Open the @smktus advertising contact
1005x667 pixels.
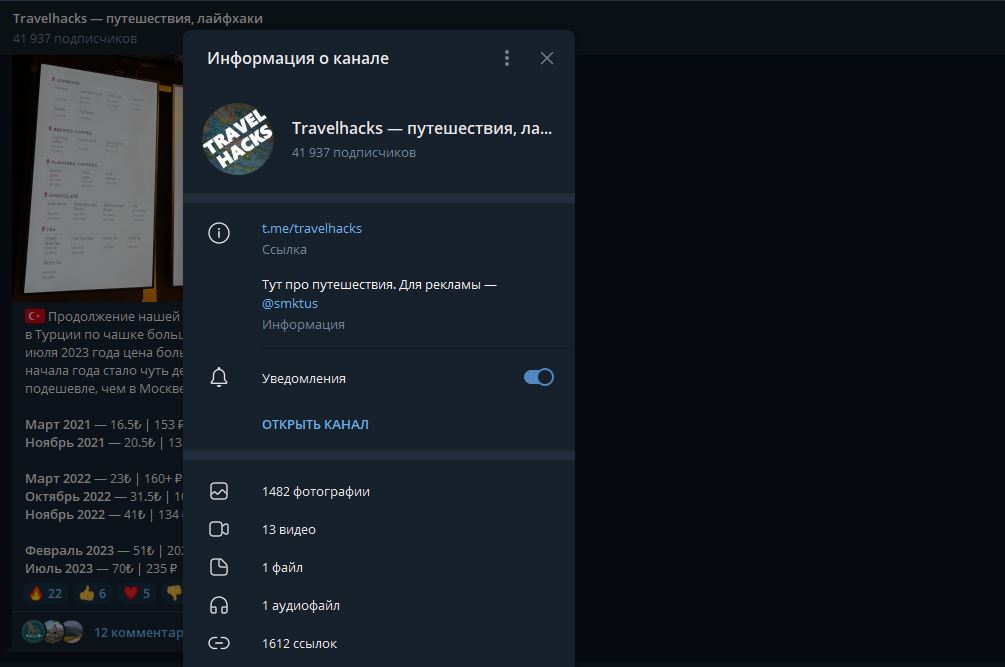point(290,303)
